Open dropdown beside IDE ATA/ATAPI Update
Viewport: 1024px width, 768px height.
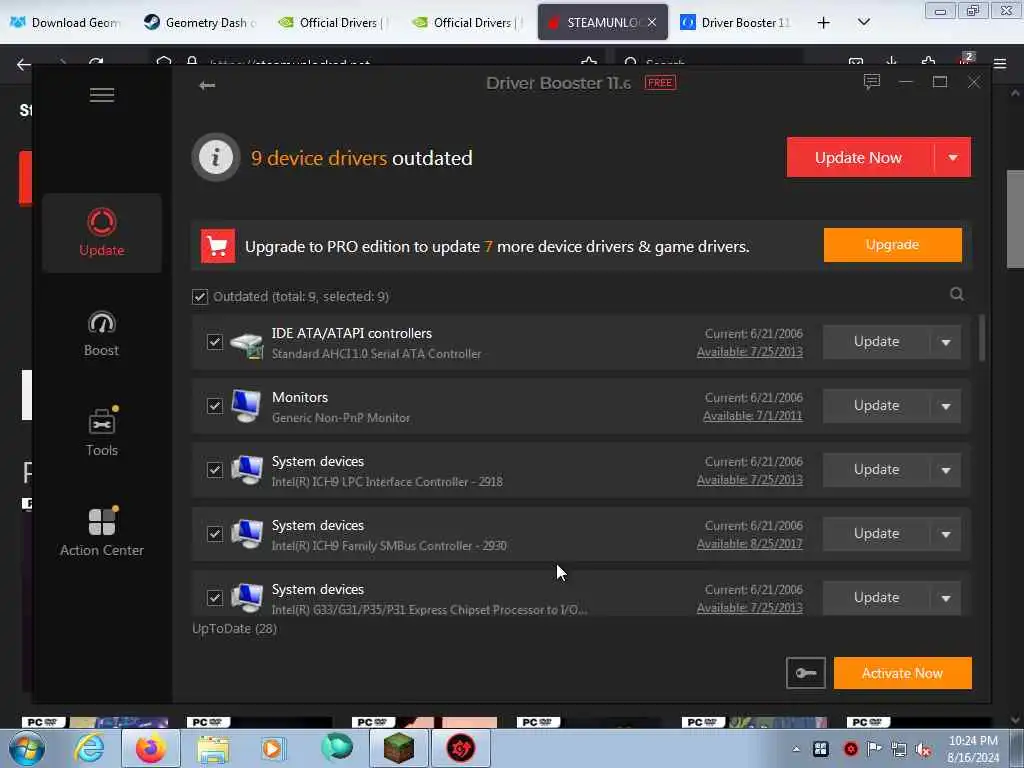point(946,342)
